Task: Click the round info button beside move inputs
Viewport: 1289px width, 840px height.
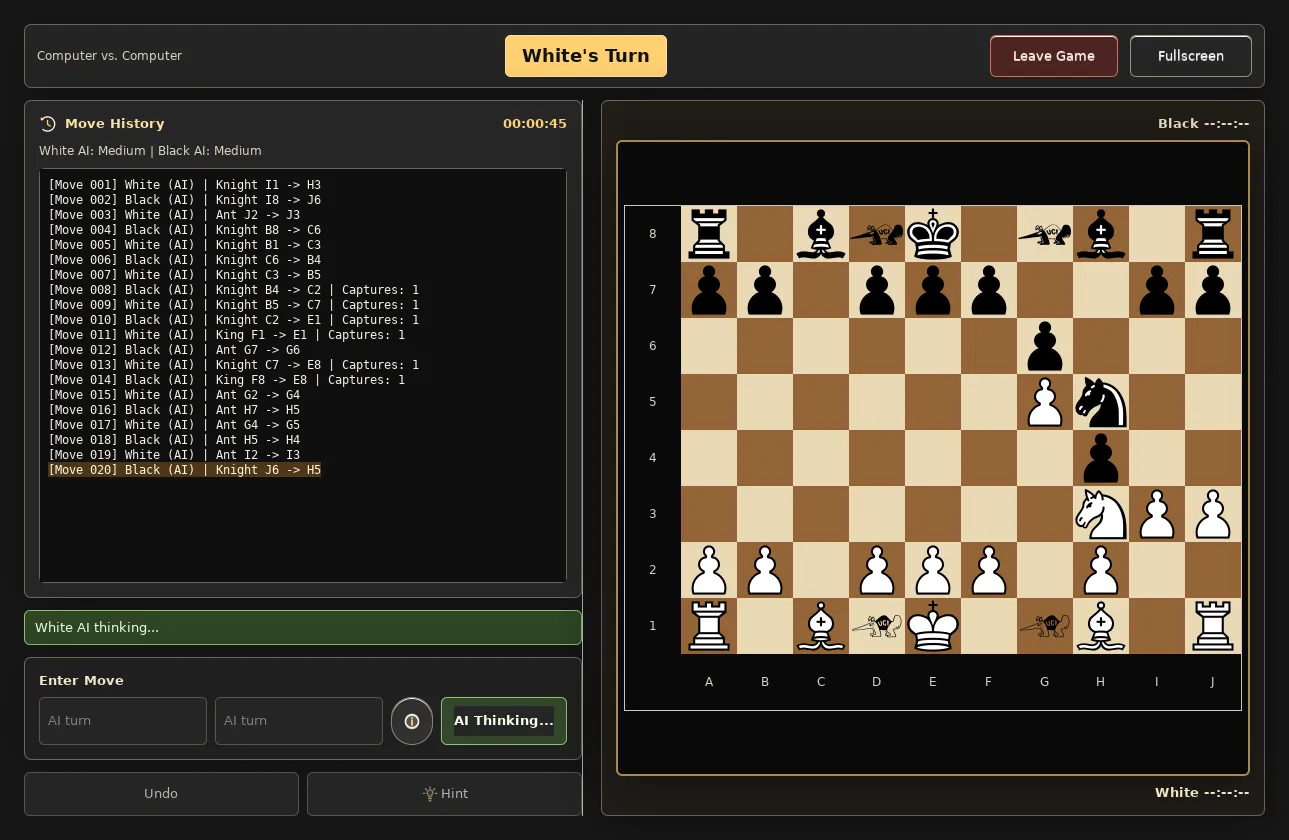Action: click(x=412, y=721)
